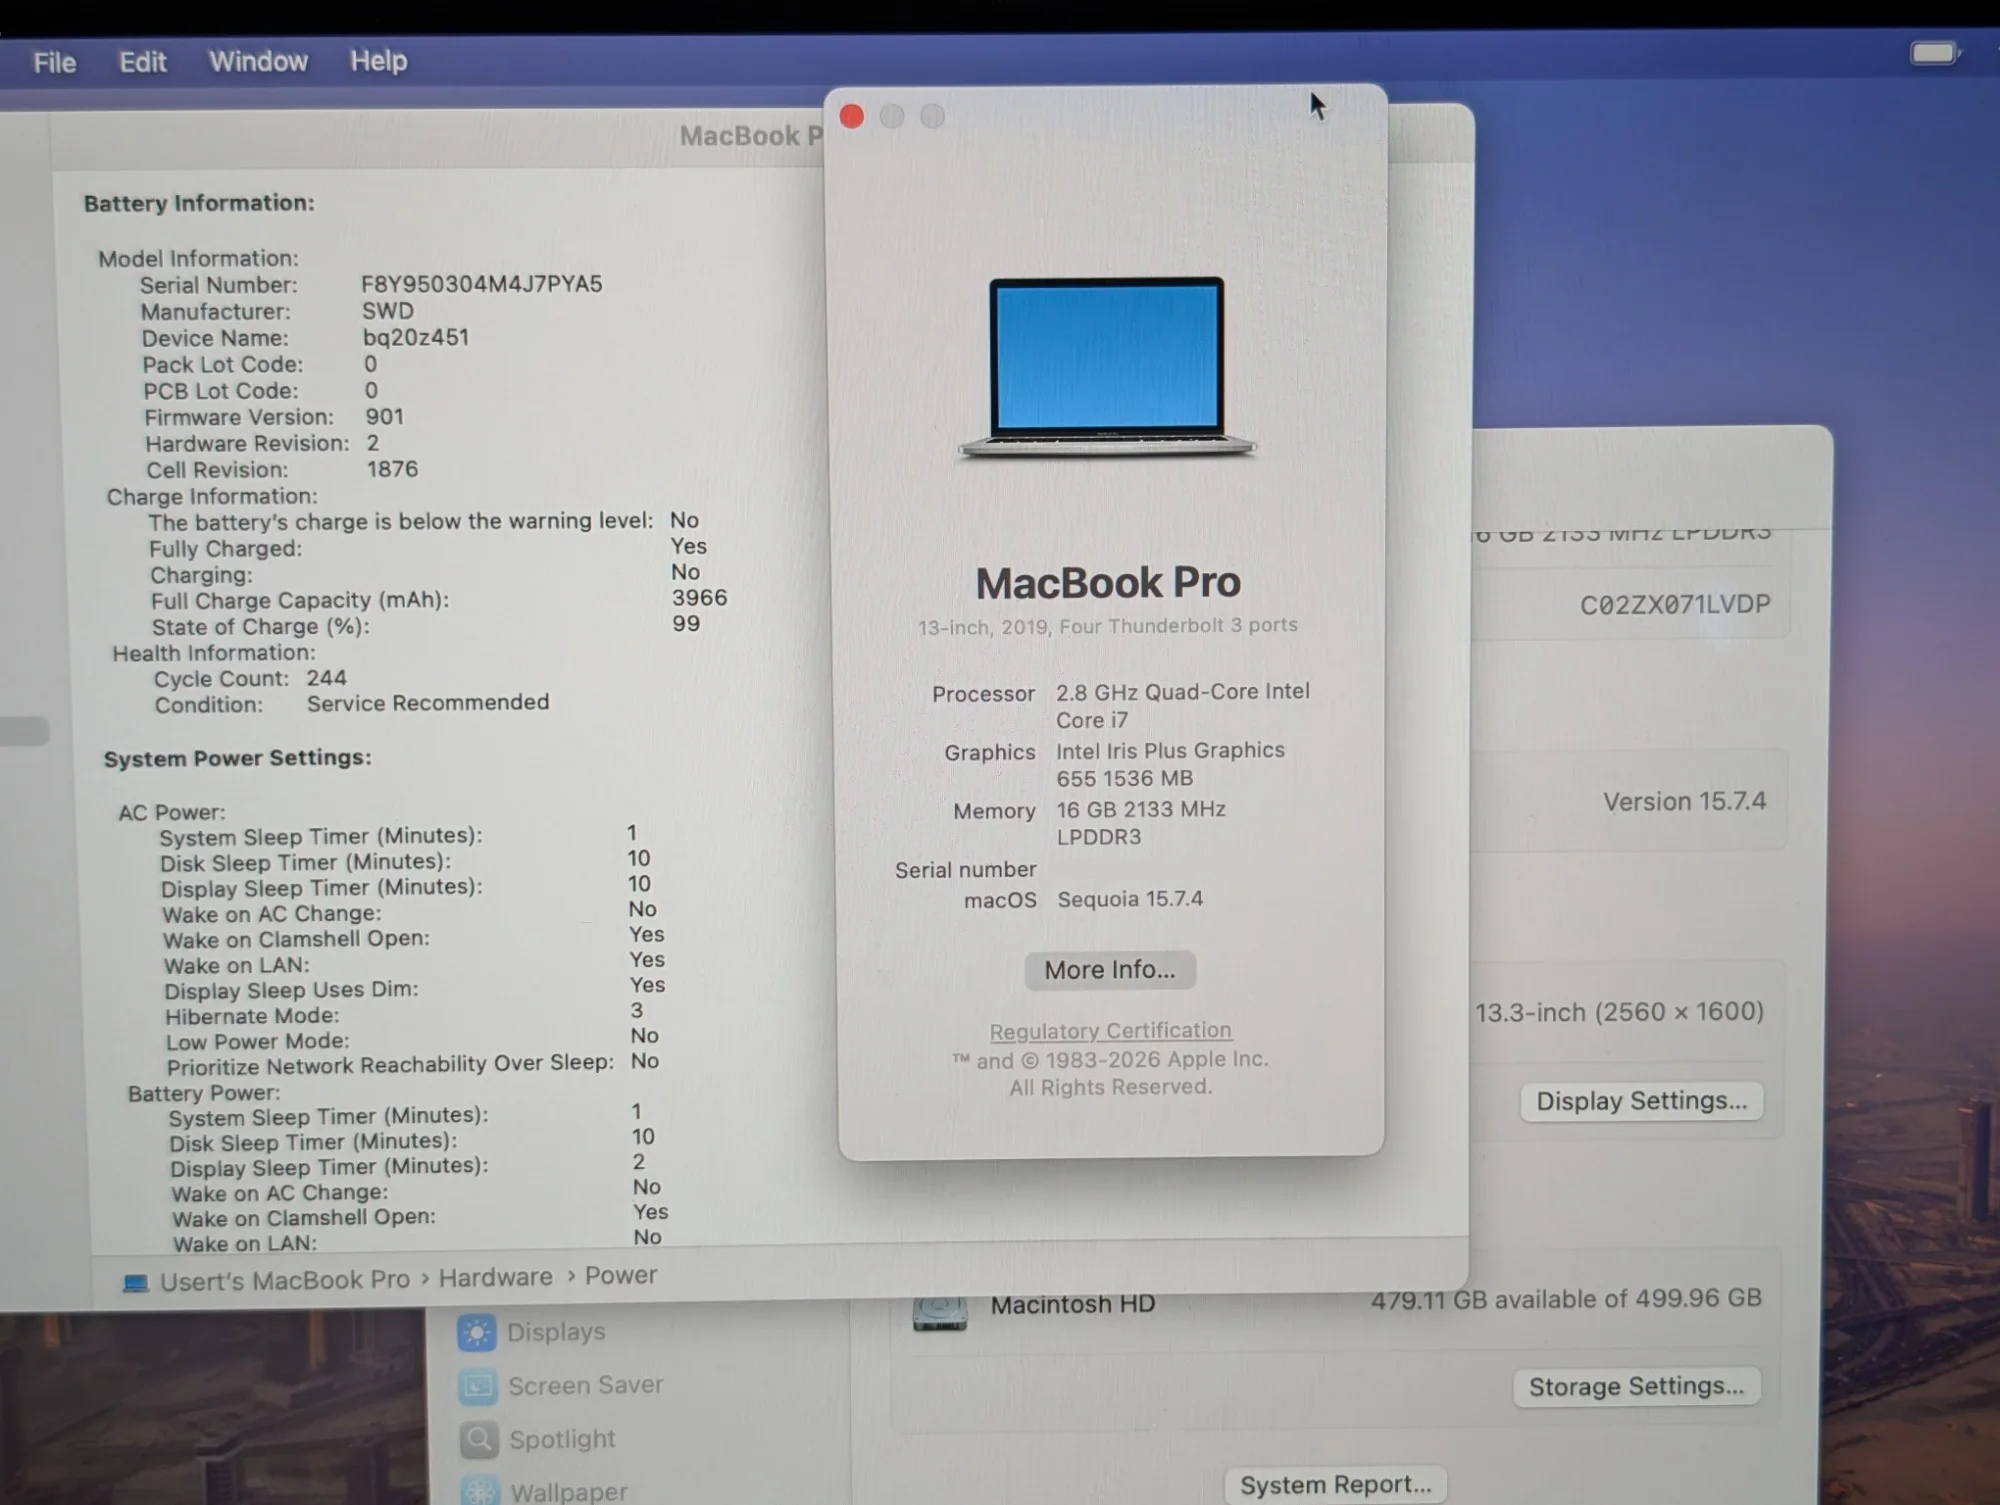Click 13-inch, 2019, Four Thunderbolt 3 ports subtitle

click(x=1108, y=626)
